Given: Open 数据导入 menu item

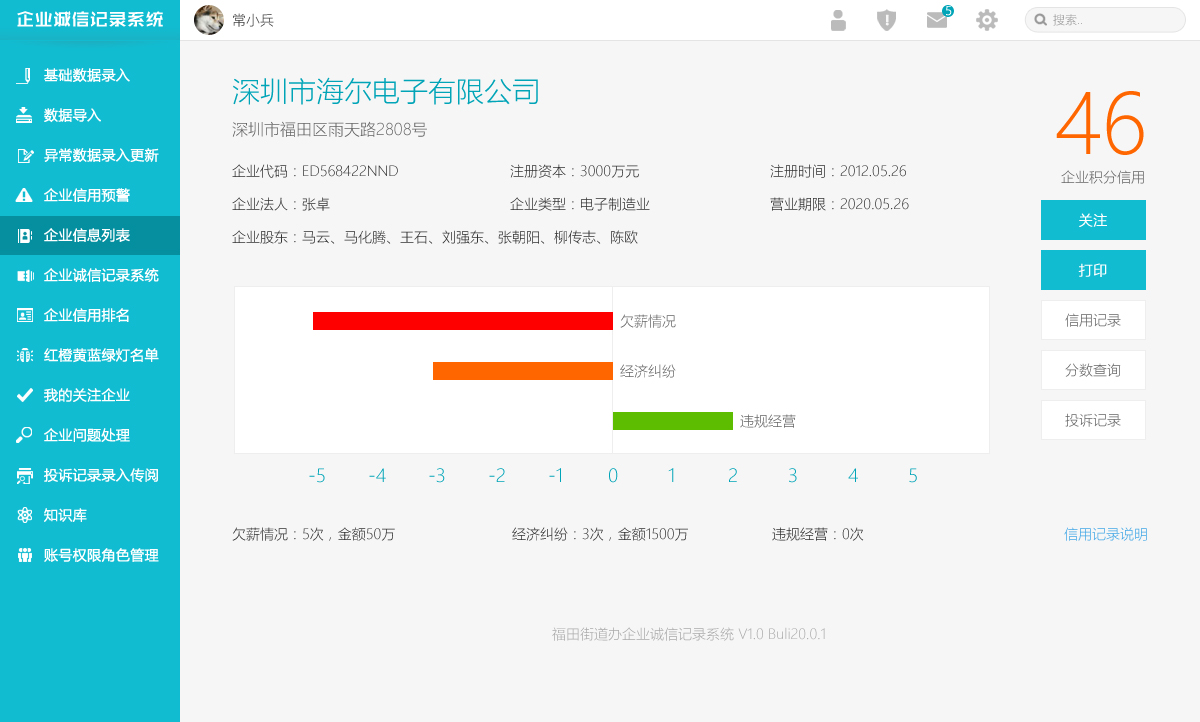Looking at the screenshot, I should click(90, 115).
